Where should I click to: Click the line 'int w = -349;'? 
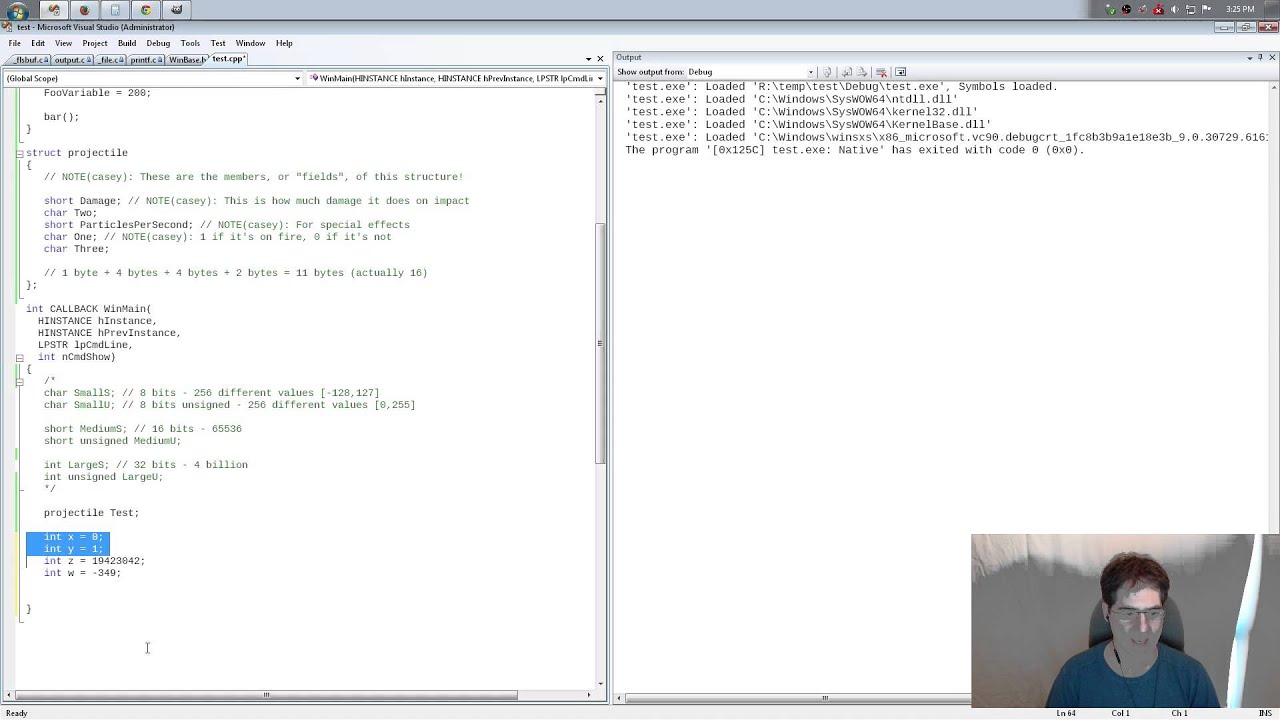point(82,573)
